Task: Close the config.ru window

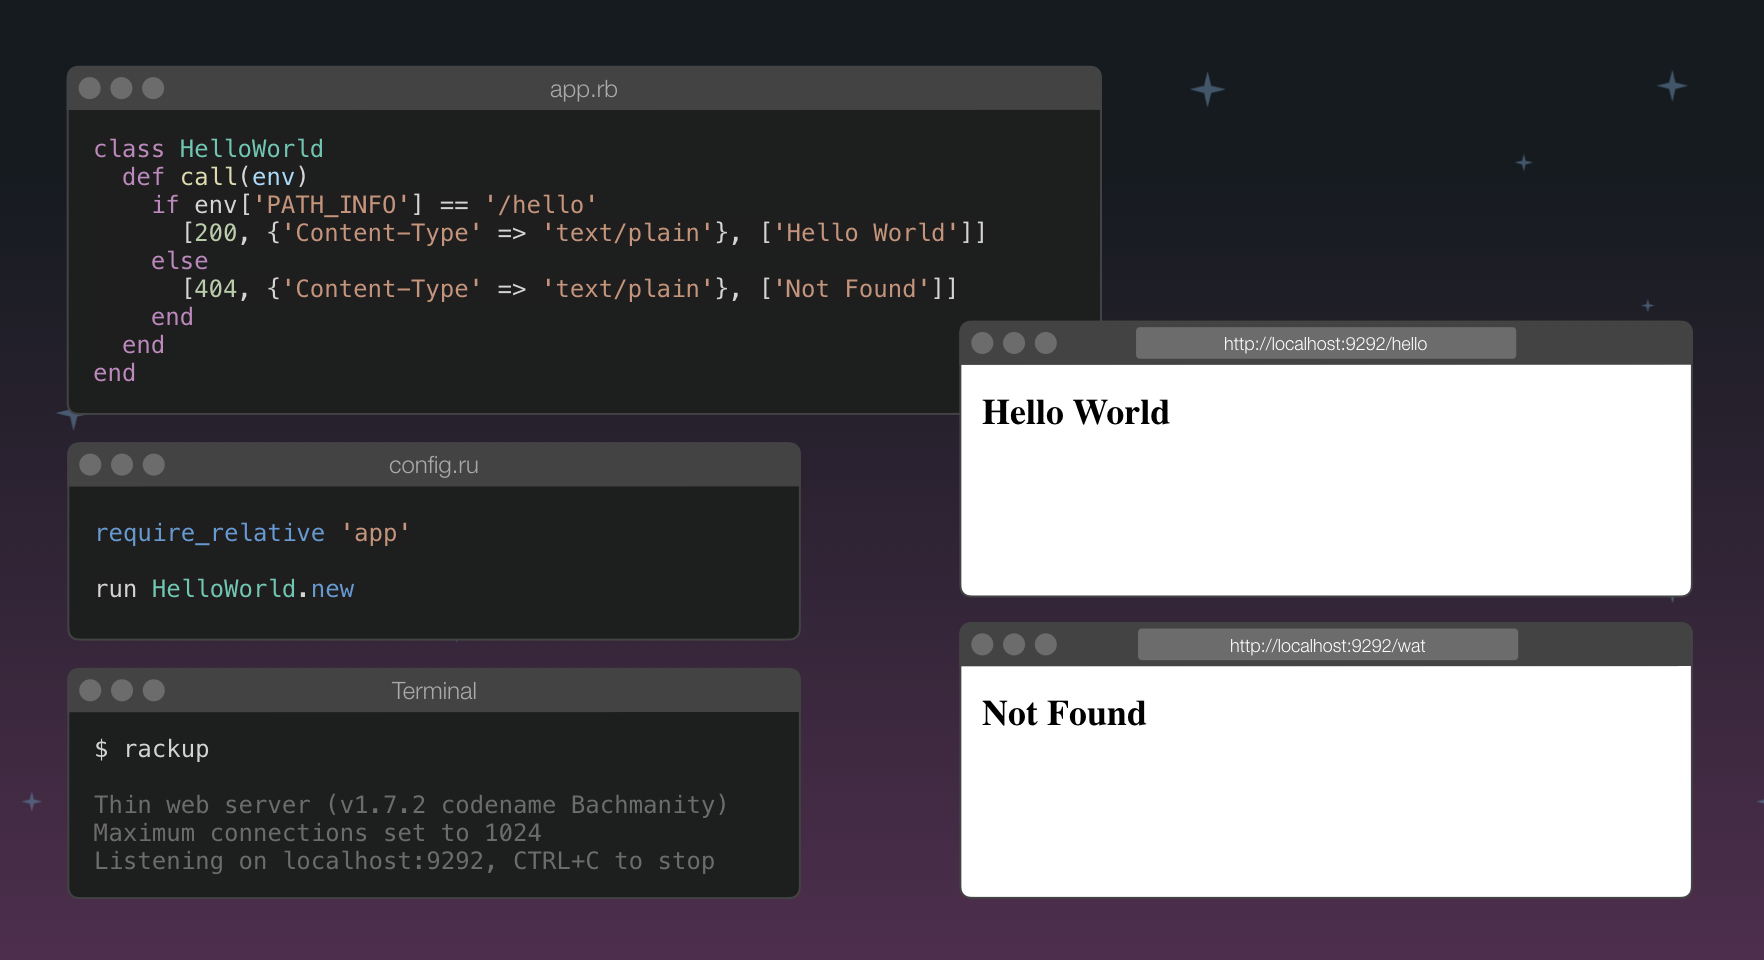Action: point(90,464)
